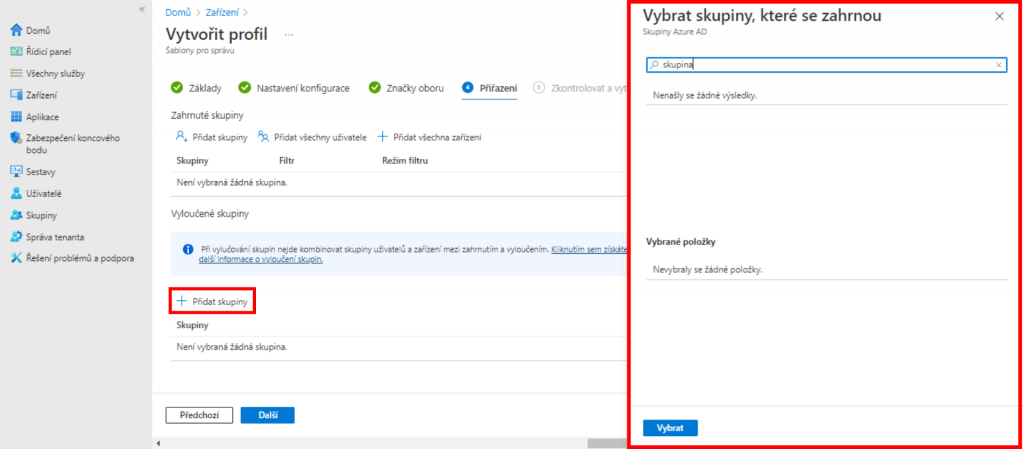Click the Domů breadcrumb link

pos(177,12)
